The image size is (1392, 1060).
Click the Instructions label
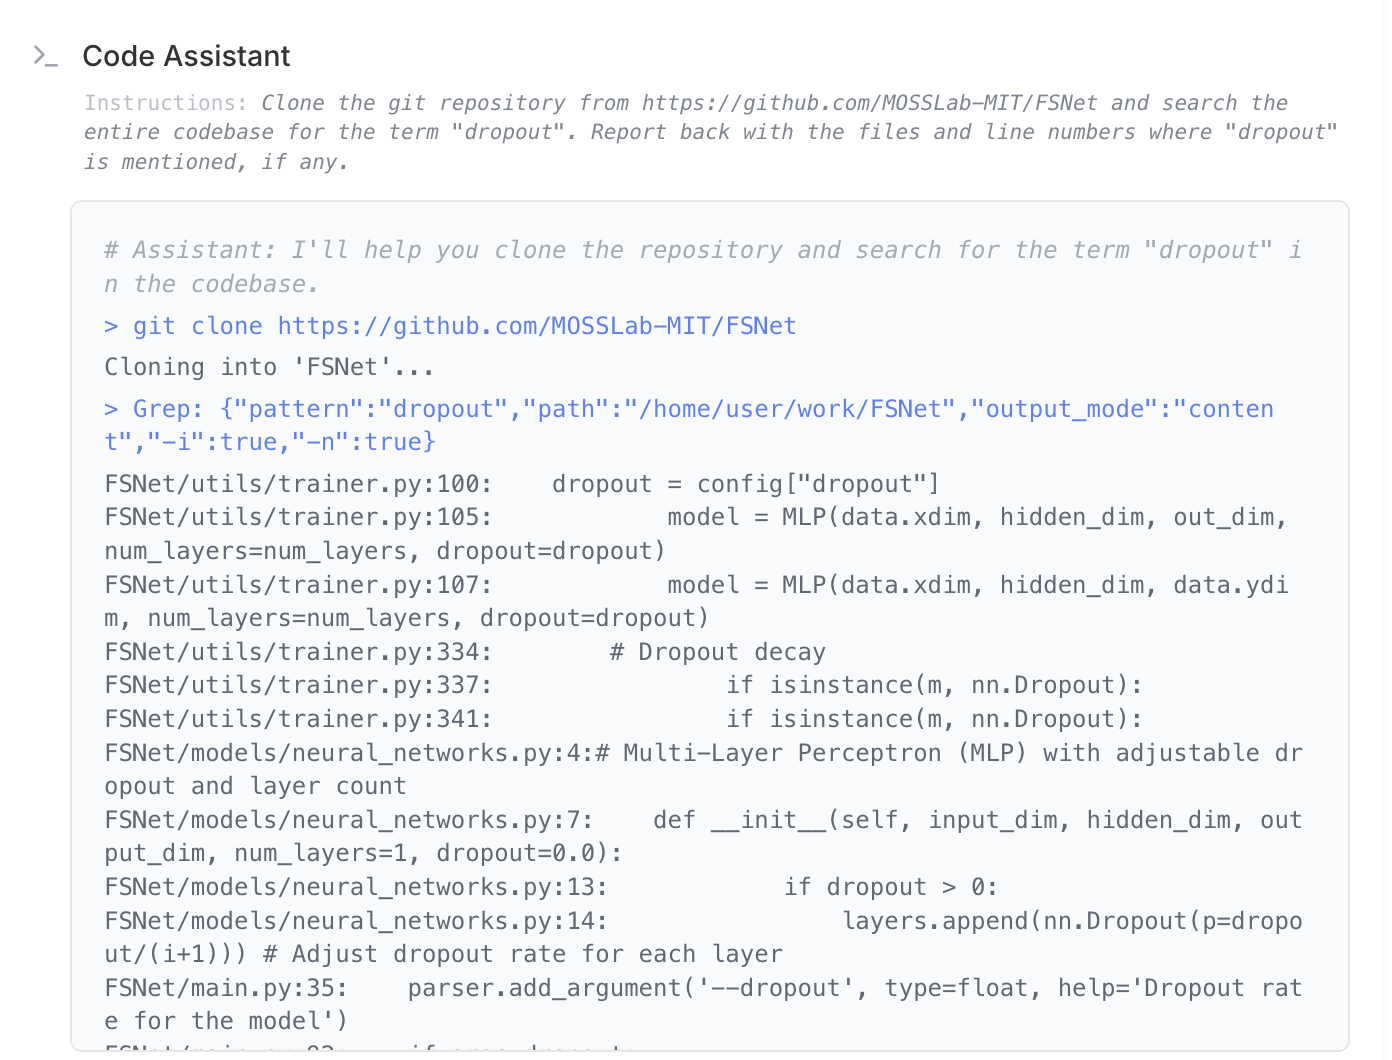165,103
